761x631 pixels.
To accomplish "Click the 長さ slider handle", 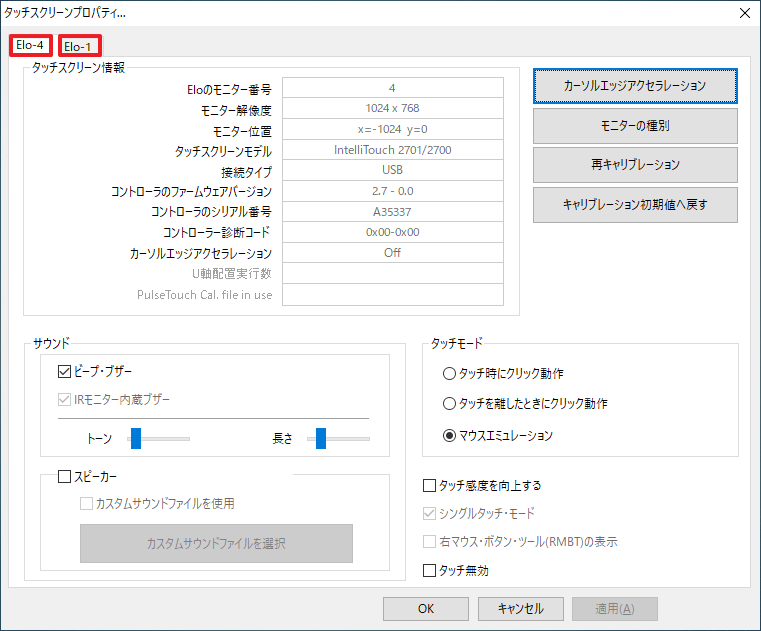I will (x=321, y=438).
